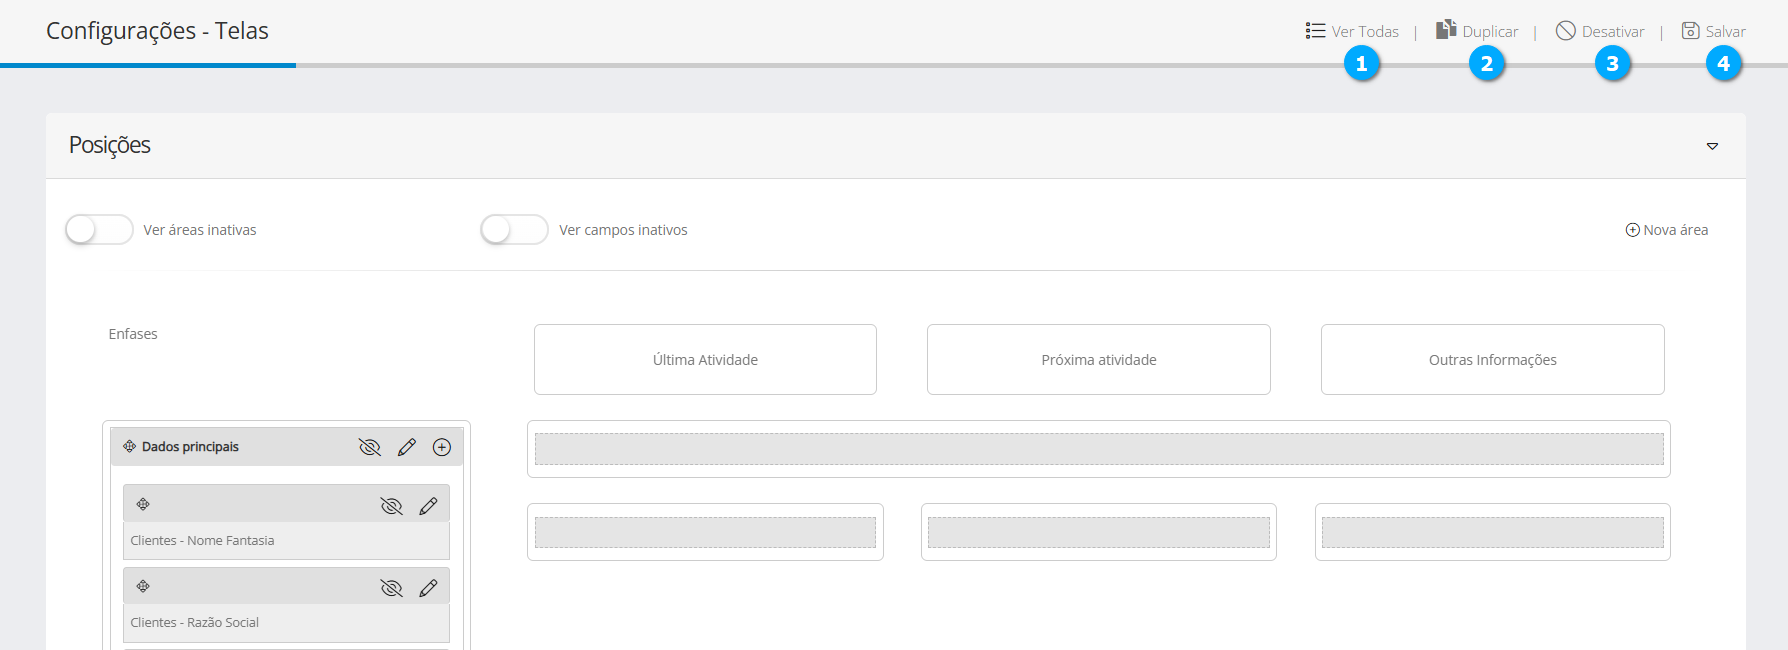Click the Ver Todas list icon
Viewport: 1788px width, 650px height.
[1315, 31]
